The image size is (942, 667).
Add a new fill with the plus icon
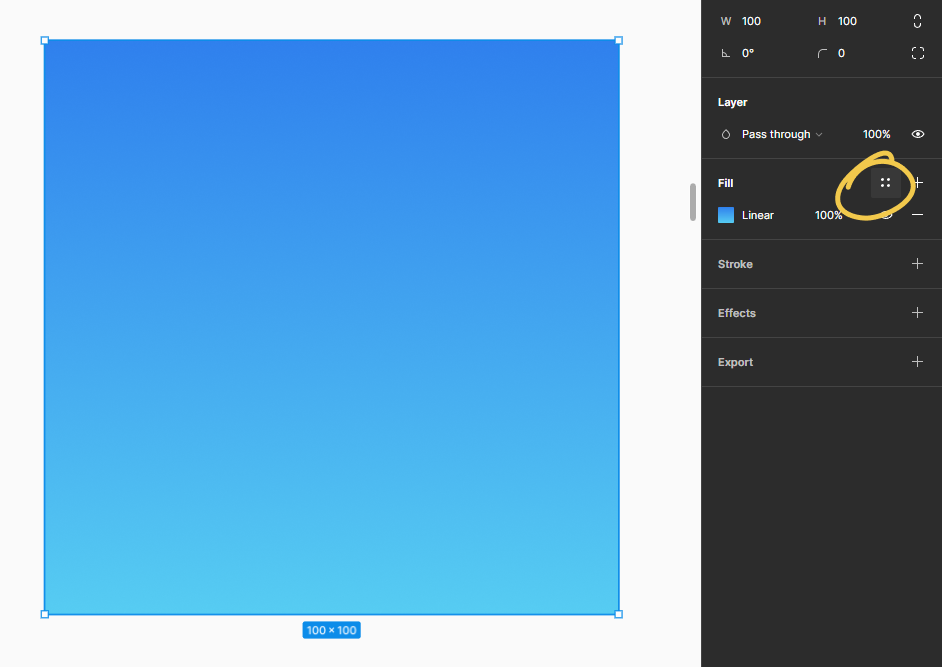[917, 183]
